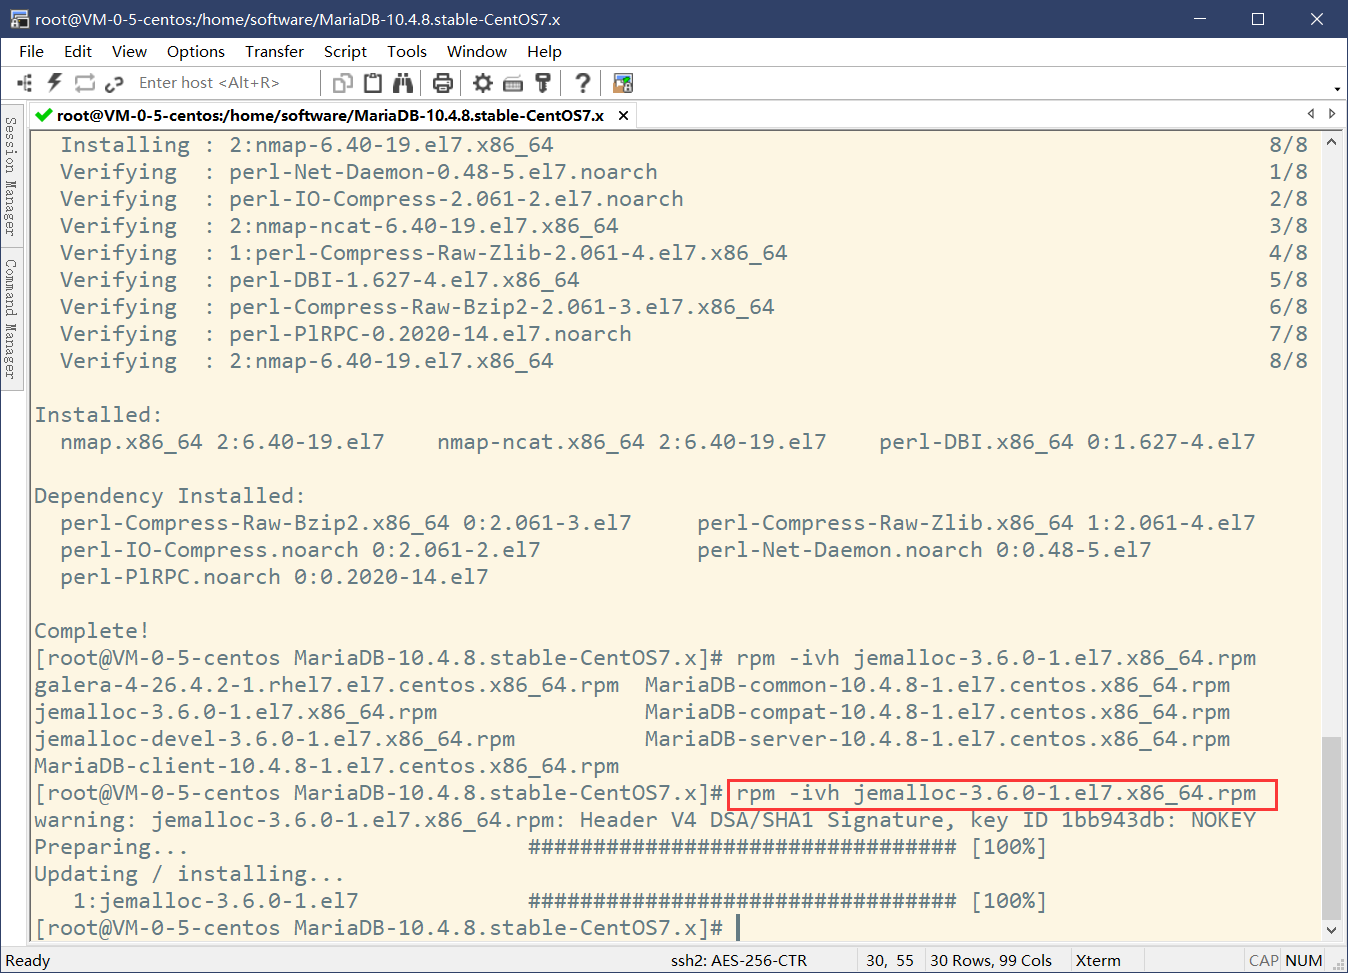Click the "Complete!" line in terminal
The height and width of the screenshot is (973, 1348).
92,631
